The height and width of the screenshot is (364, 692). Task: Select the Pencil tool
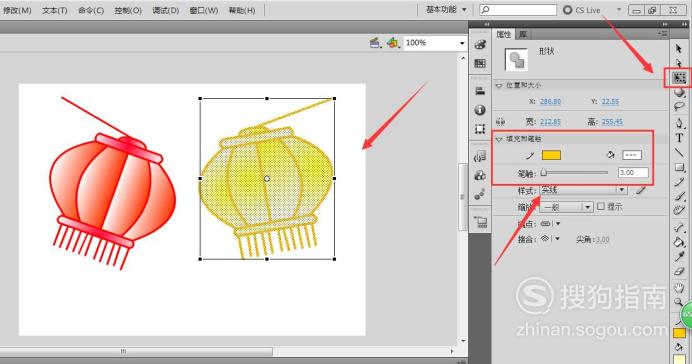pos(679,182)
